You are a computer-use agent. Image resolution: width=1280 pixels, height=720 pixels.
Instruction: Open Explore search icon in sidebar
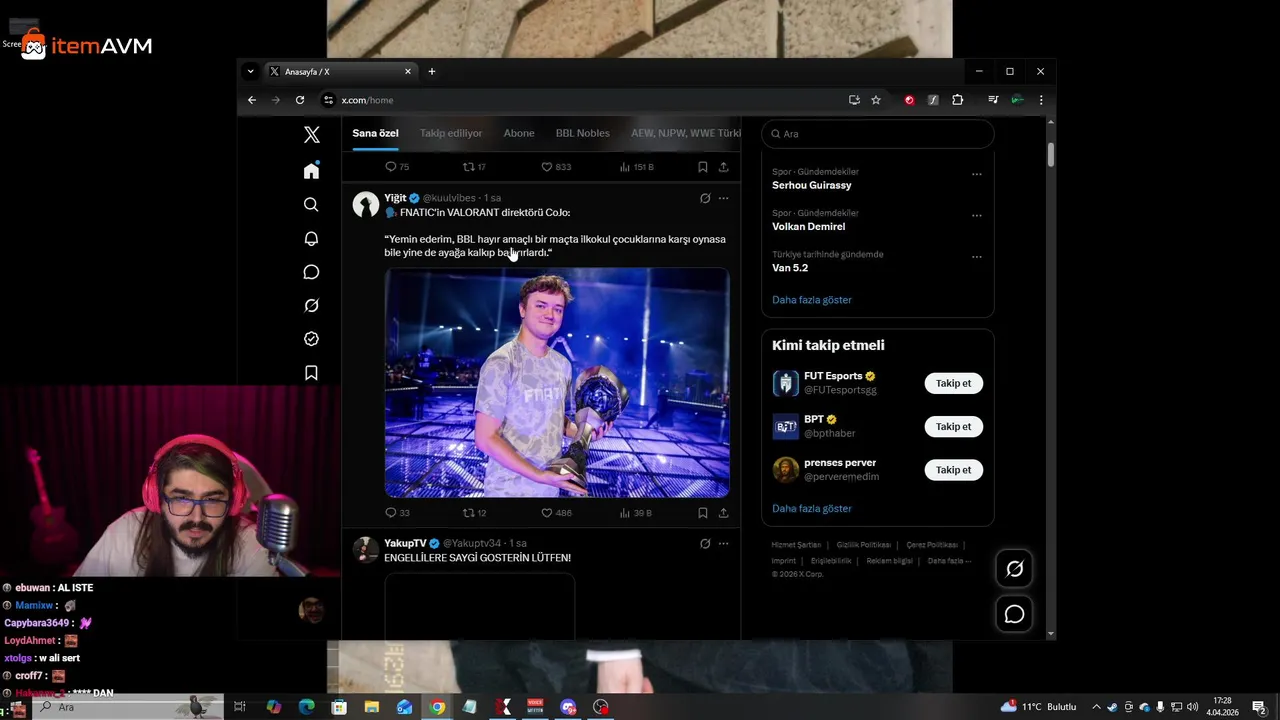click(311, 204)
